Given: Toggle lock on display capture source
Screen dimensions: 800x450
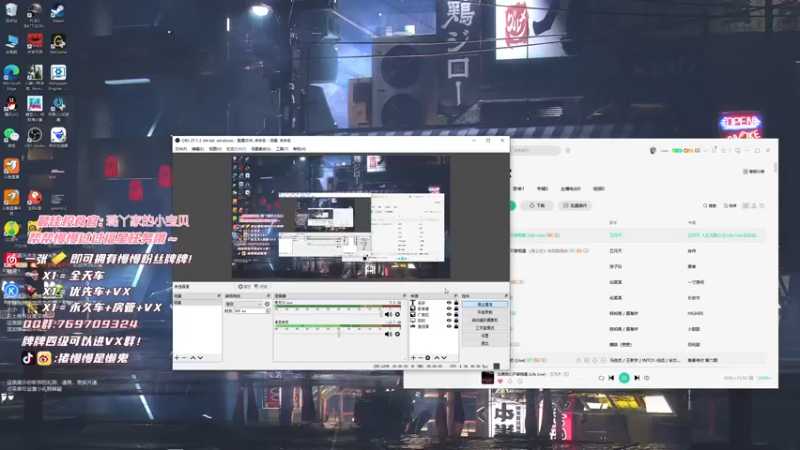Looking at the screenshot, I should [x=456, y=321].
